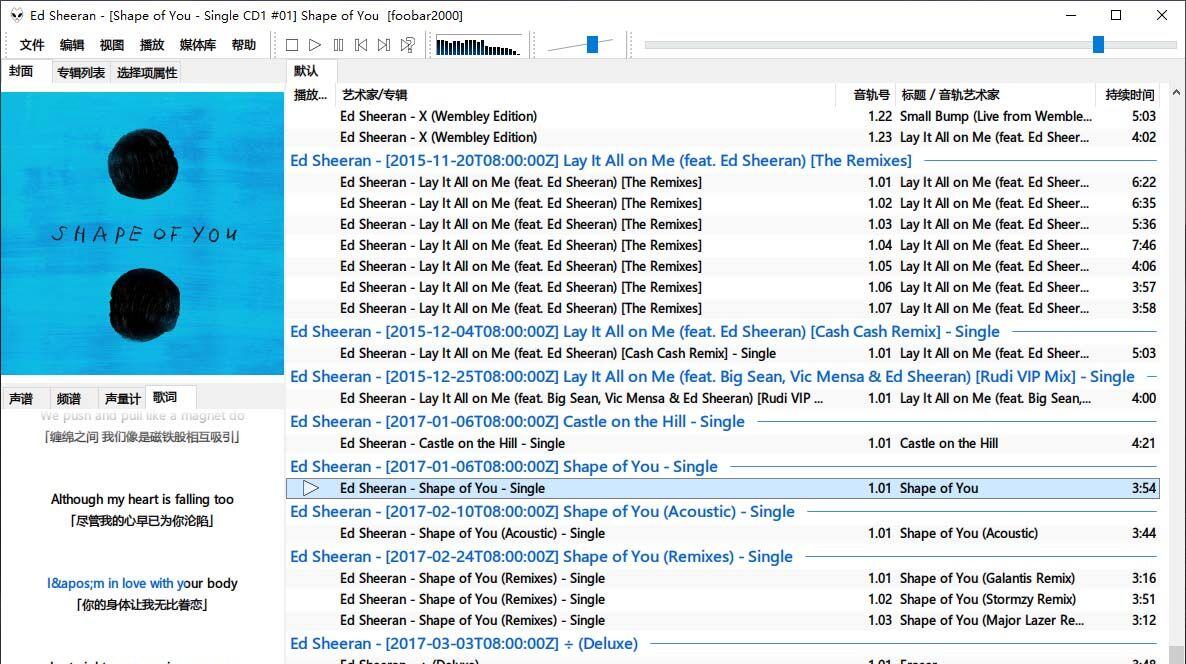Open the 视图 menu

(112, 45)
